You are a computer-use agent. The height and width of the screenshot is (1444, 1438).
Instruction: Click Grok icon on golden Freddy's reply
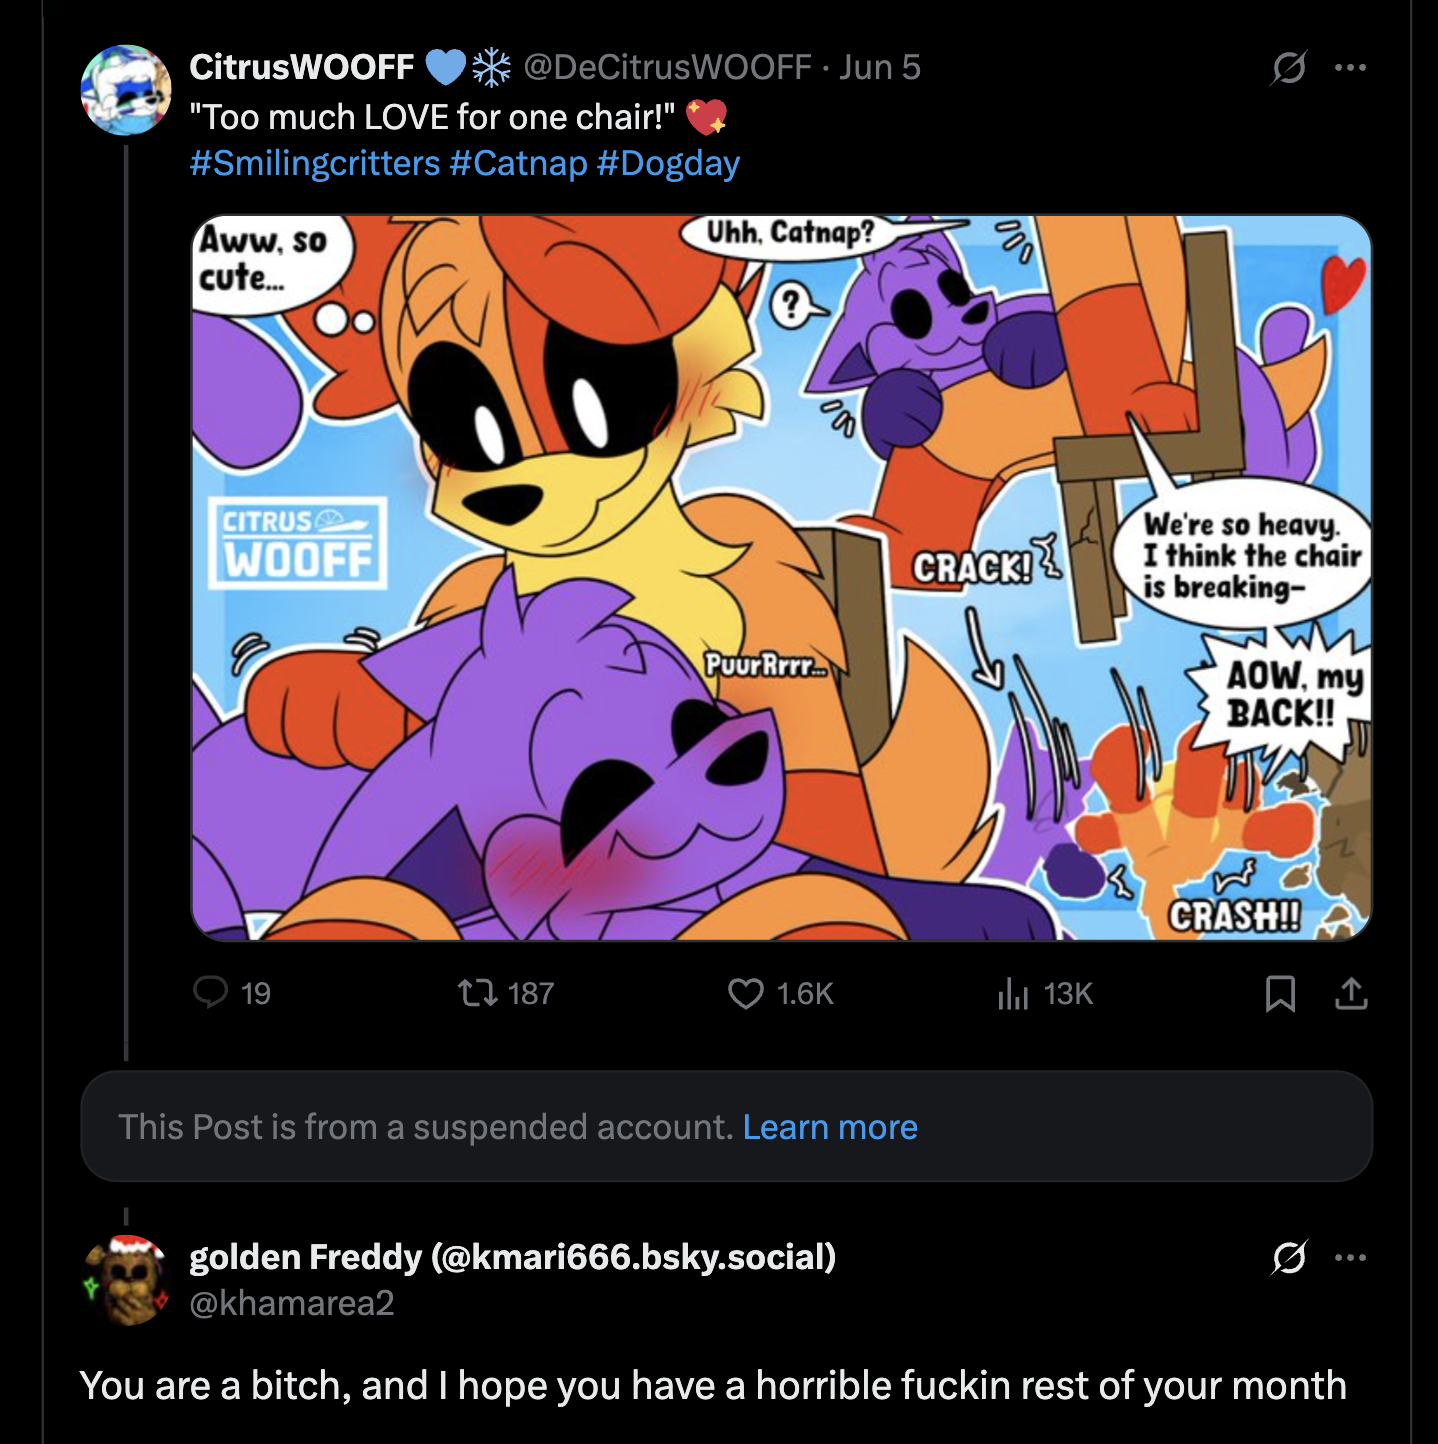coord(1289,1257)
